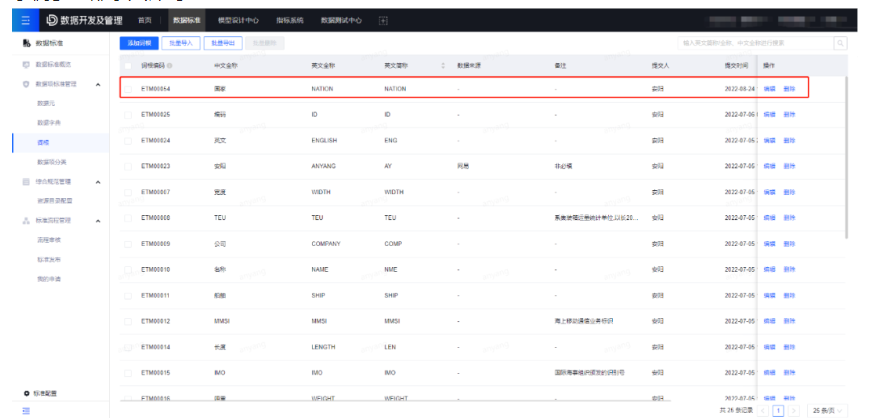Check the box for row ETM00008
Screen dimensions: 885x418
tap(128, 218)
